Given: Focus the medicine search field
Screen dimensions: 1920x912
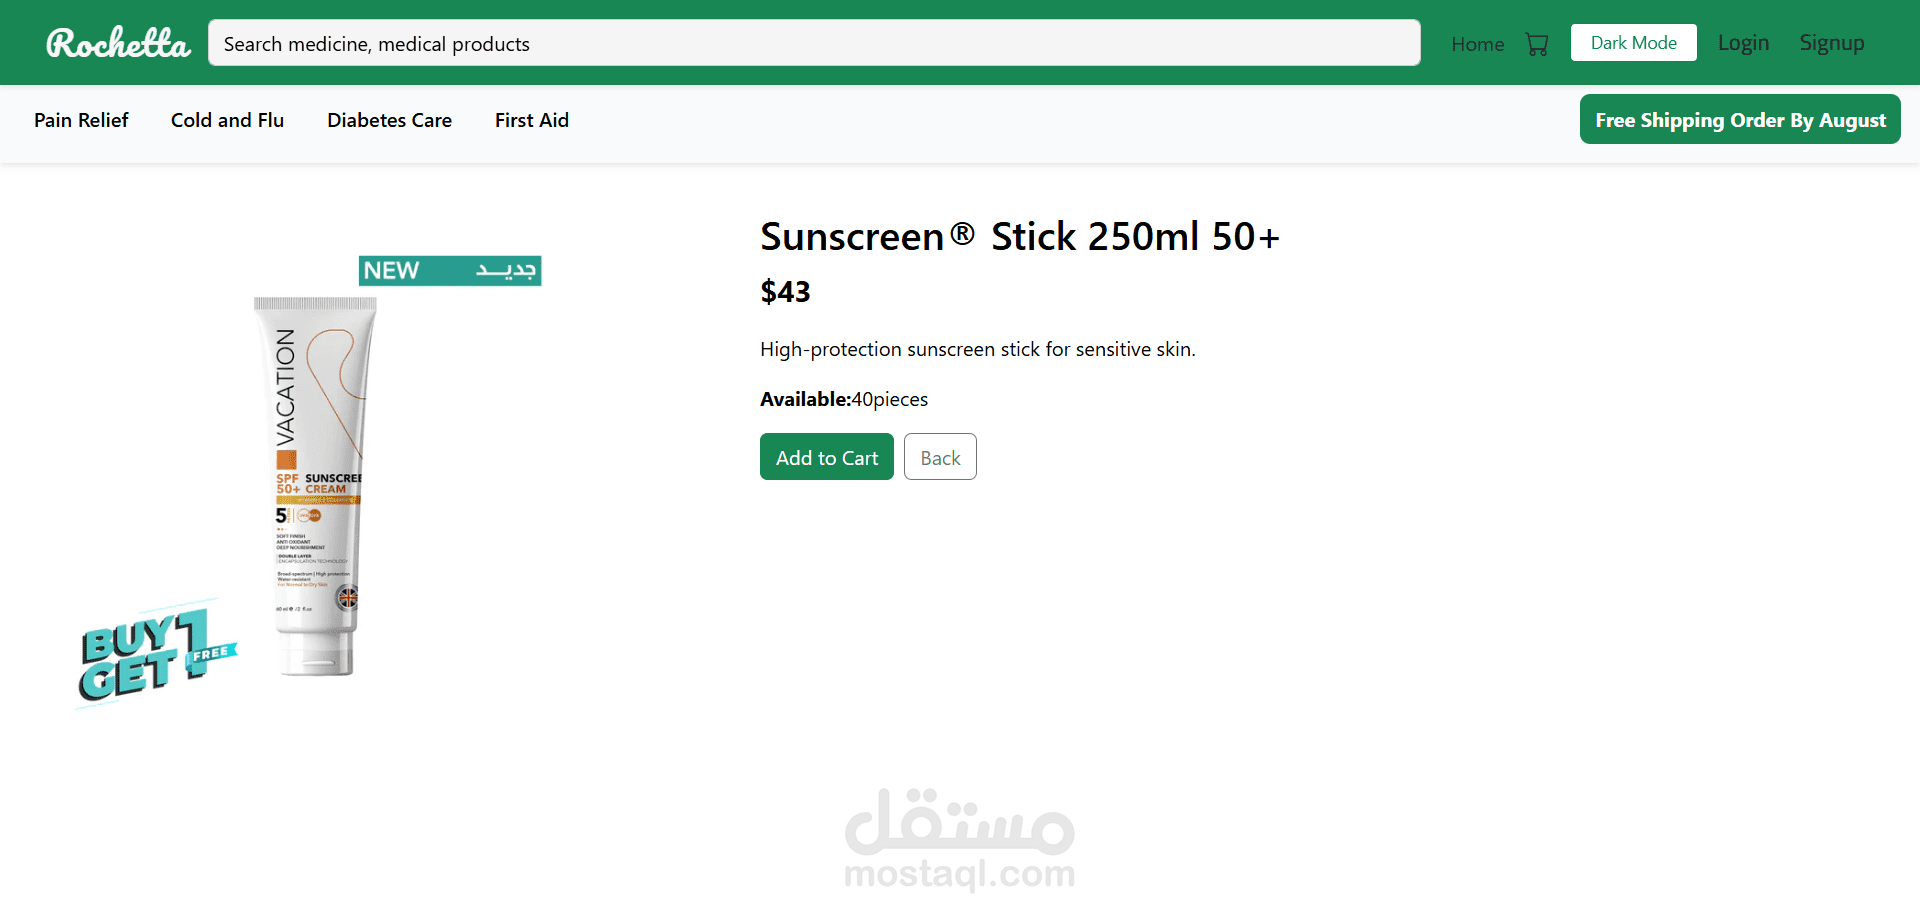Looking at the screenshot, I should [814, 43].
